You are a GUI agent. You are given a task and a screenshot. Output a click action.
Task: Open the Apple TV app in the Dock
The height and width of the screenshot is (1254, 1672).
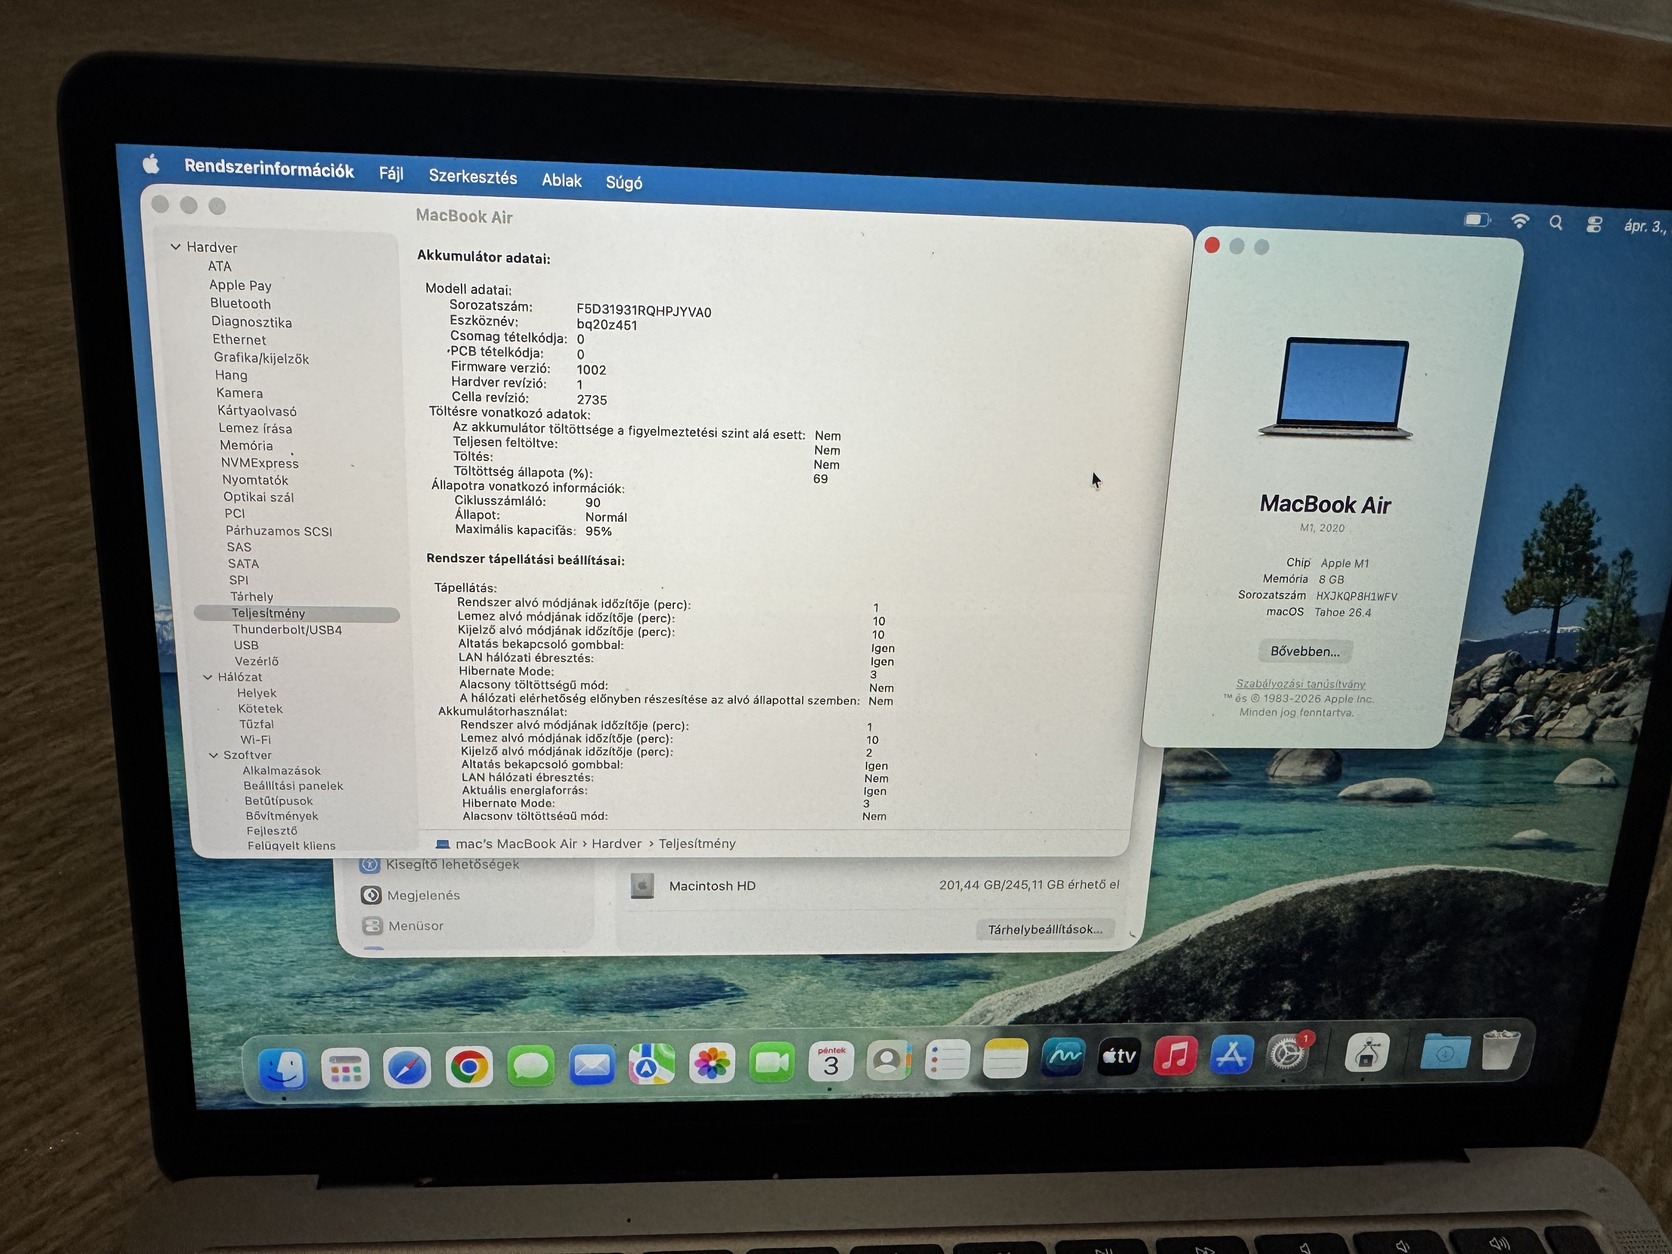[x=1119, y=1057]
